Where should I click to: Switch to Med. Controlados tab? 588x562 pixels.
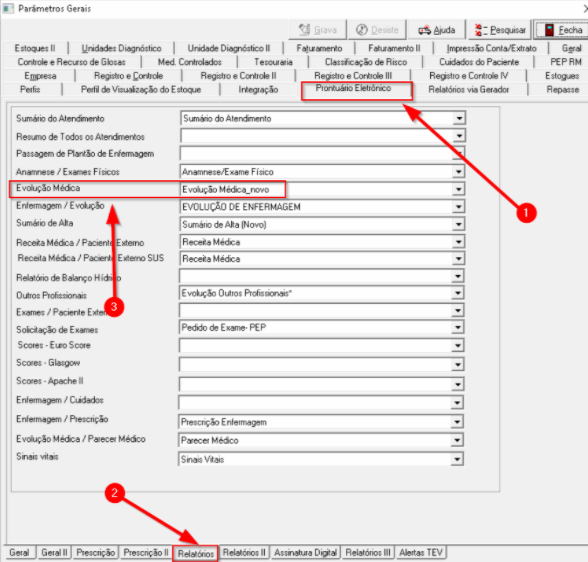[190, 62]
